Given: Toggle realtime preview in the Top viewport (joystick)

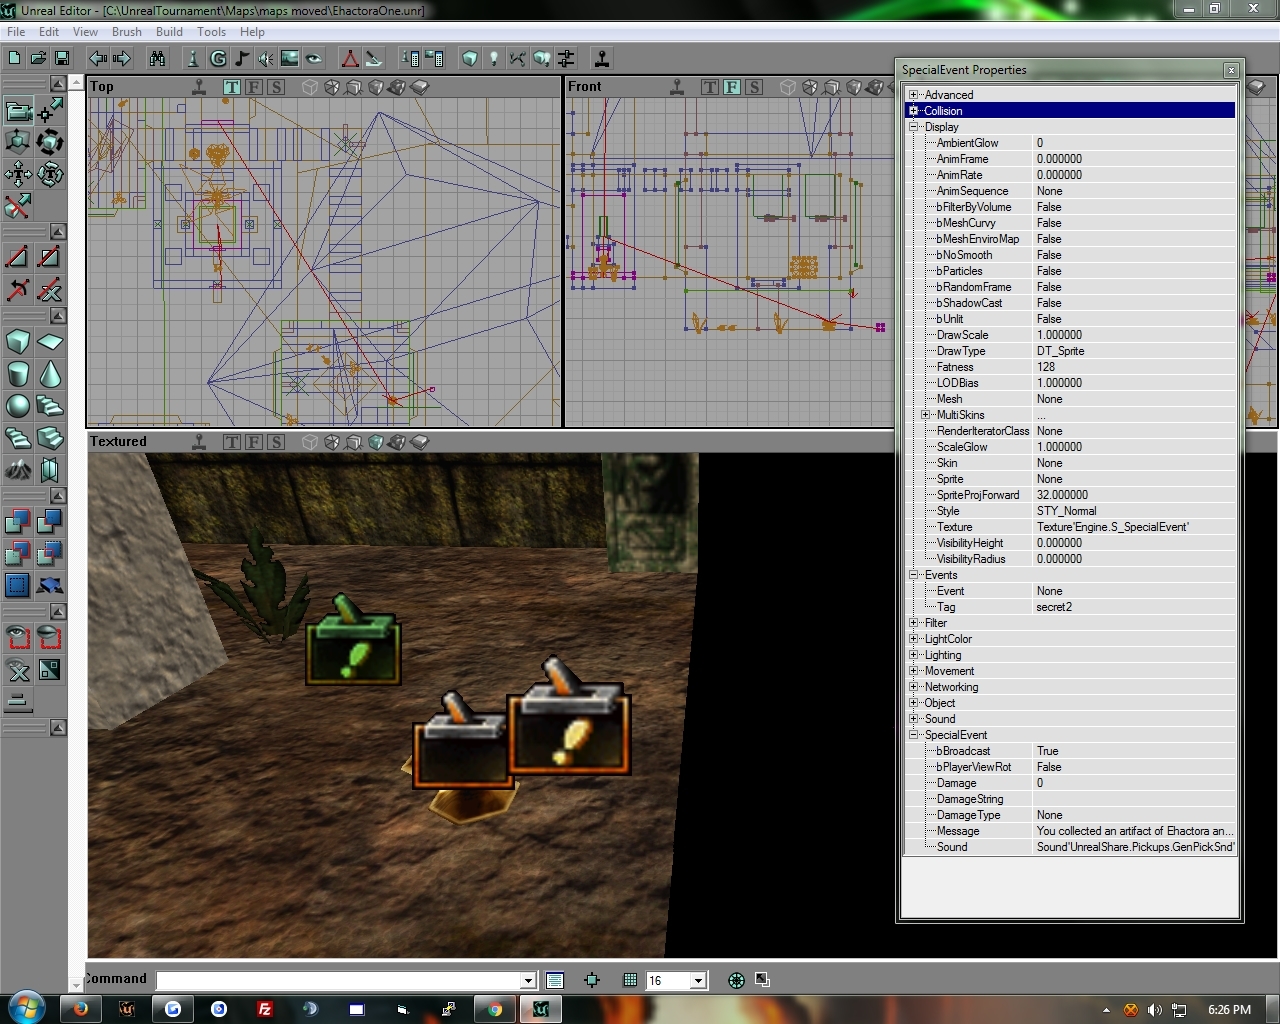Looking at the screenshot, I should pos(199,87).
